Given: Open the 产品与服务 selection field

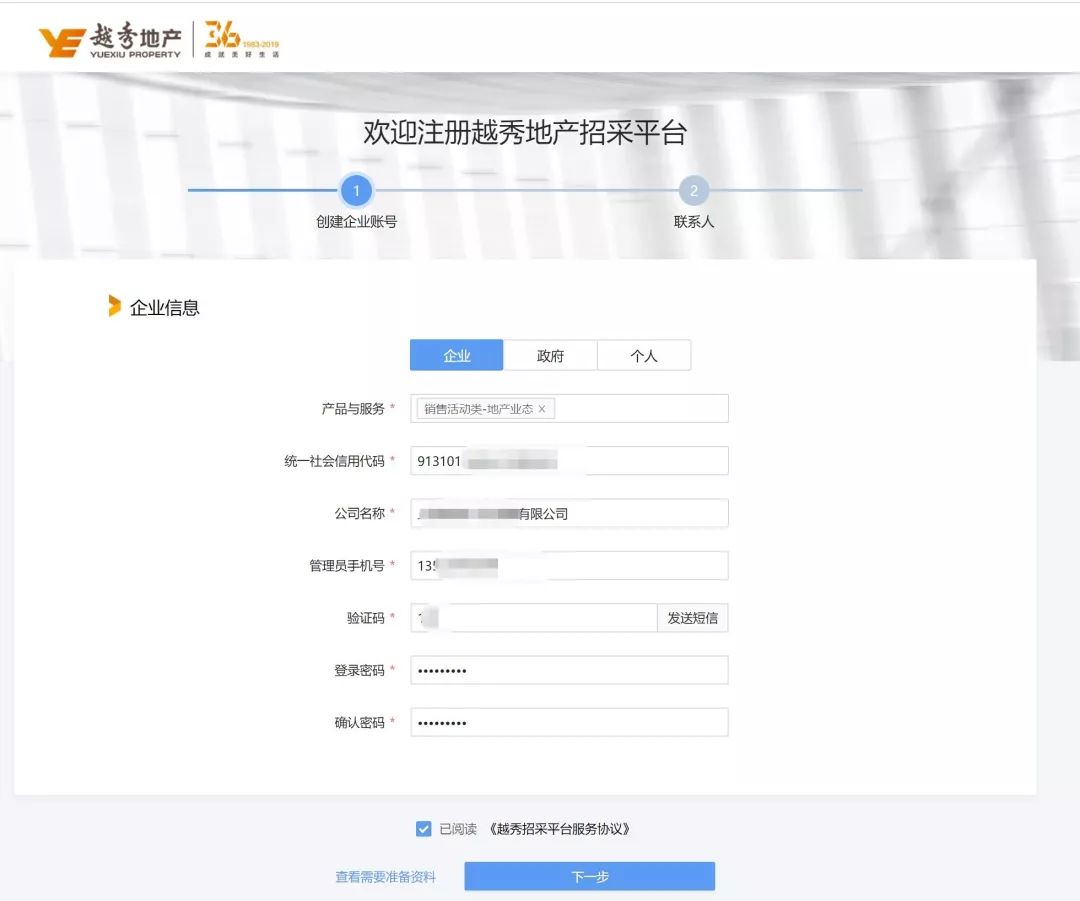Looking at the screenshot, I should tap(569, 408).
